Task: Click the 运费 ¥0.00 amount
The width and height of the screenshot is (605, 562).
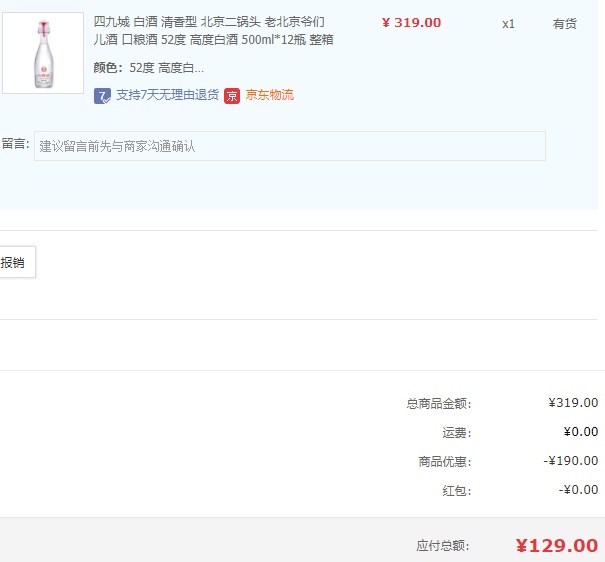Action: tap(581, 432)
